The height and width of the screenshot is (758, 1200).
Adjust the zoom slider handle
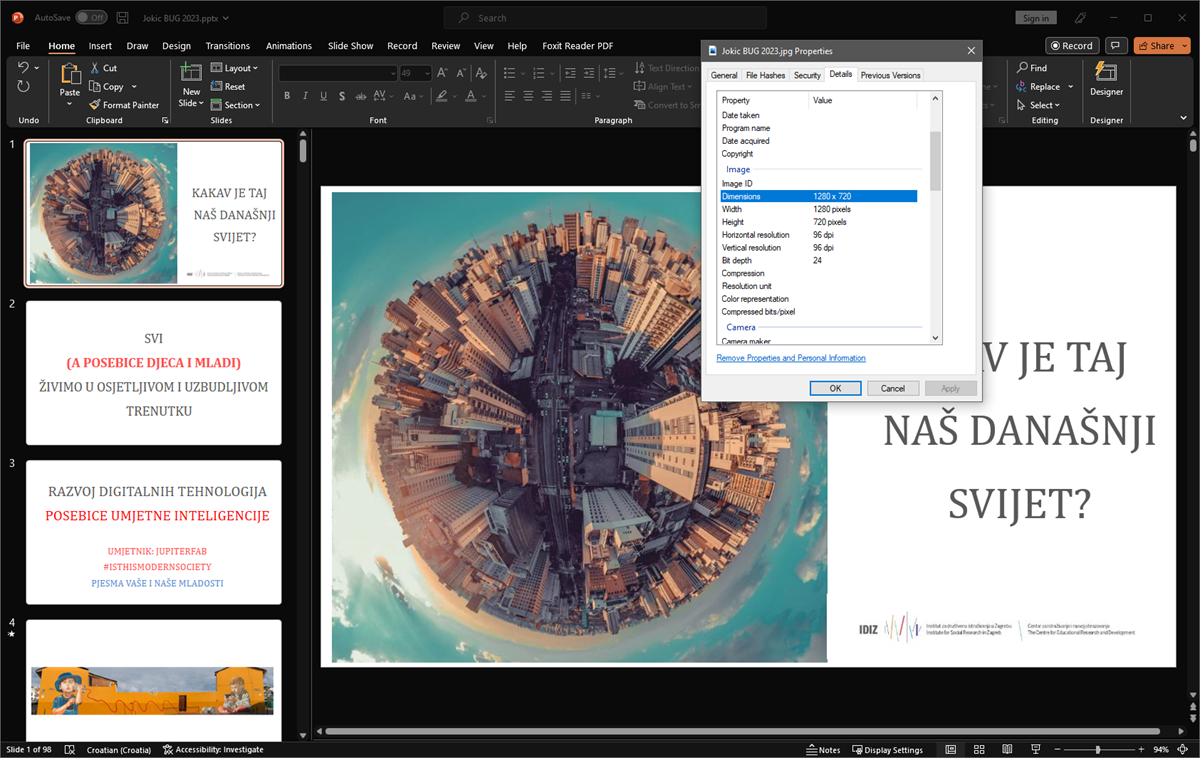click(x=1098, y=750)
